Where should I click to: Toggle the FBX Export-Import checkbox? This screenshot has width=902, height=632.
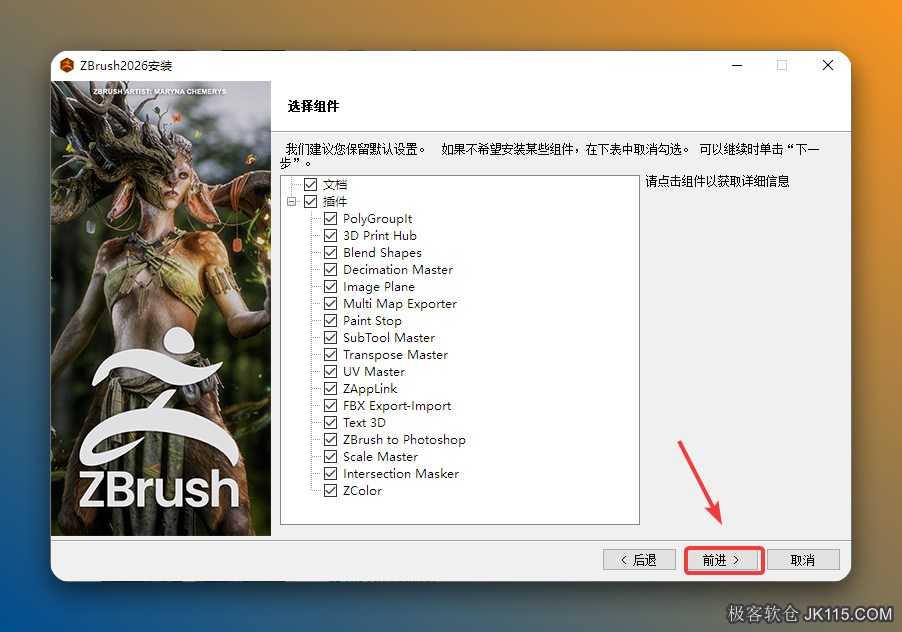[330, 405]
